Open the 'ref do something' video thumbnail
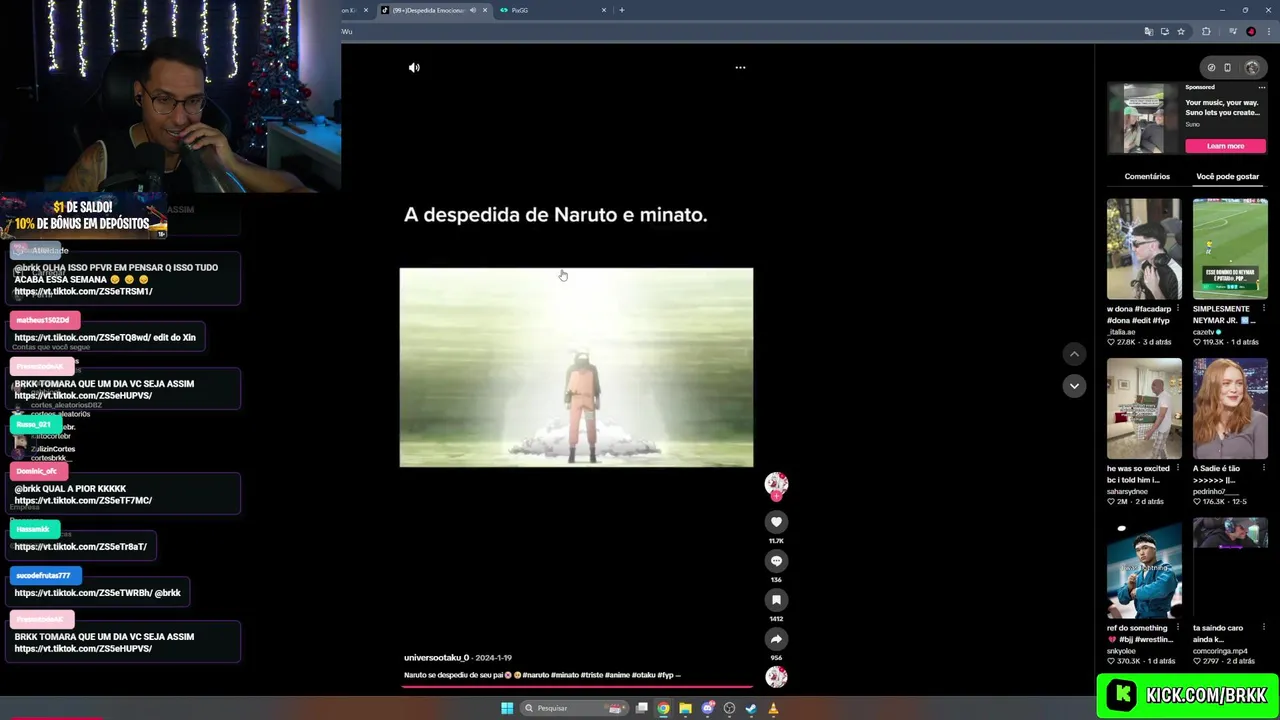The height and width of the screenshot is (720, 1280). pos(1144,568)
